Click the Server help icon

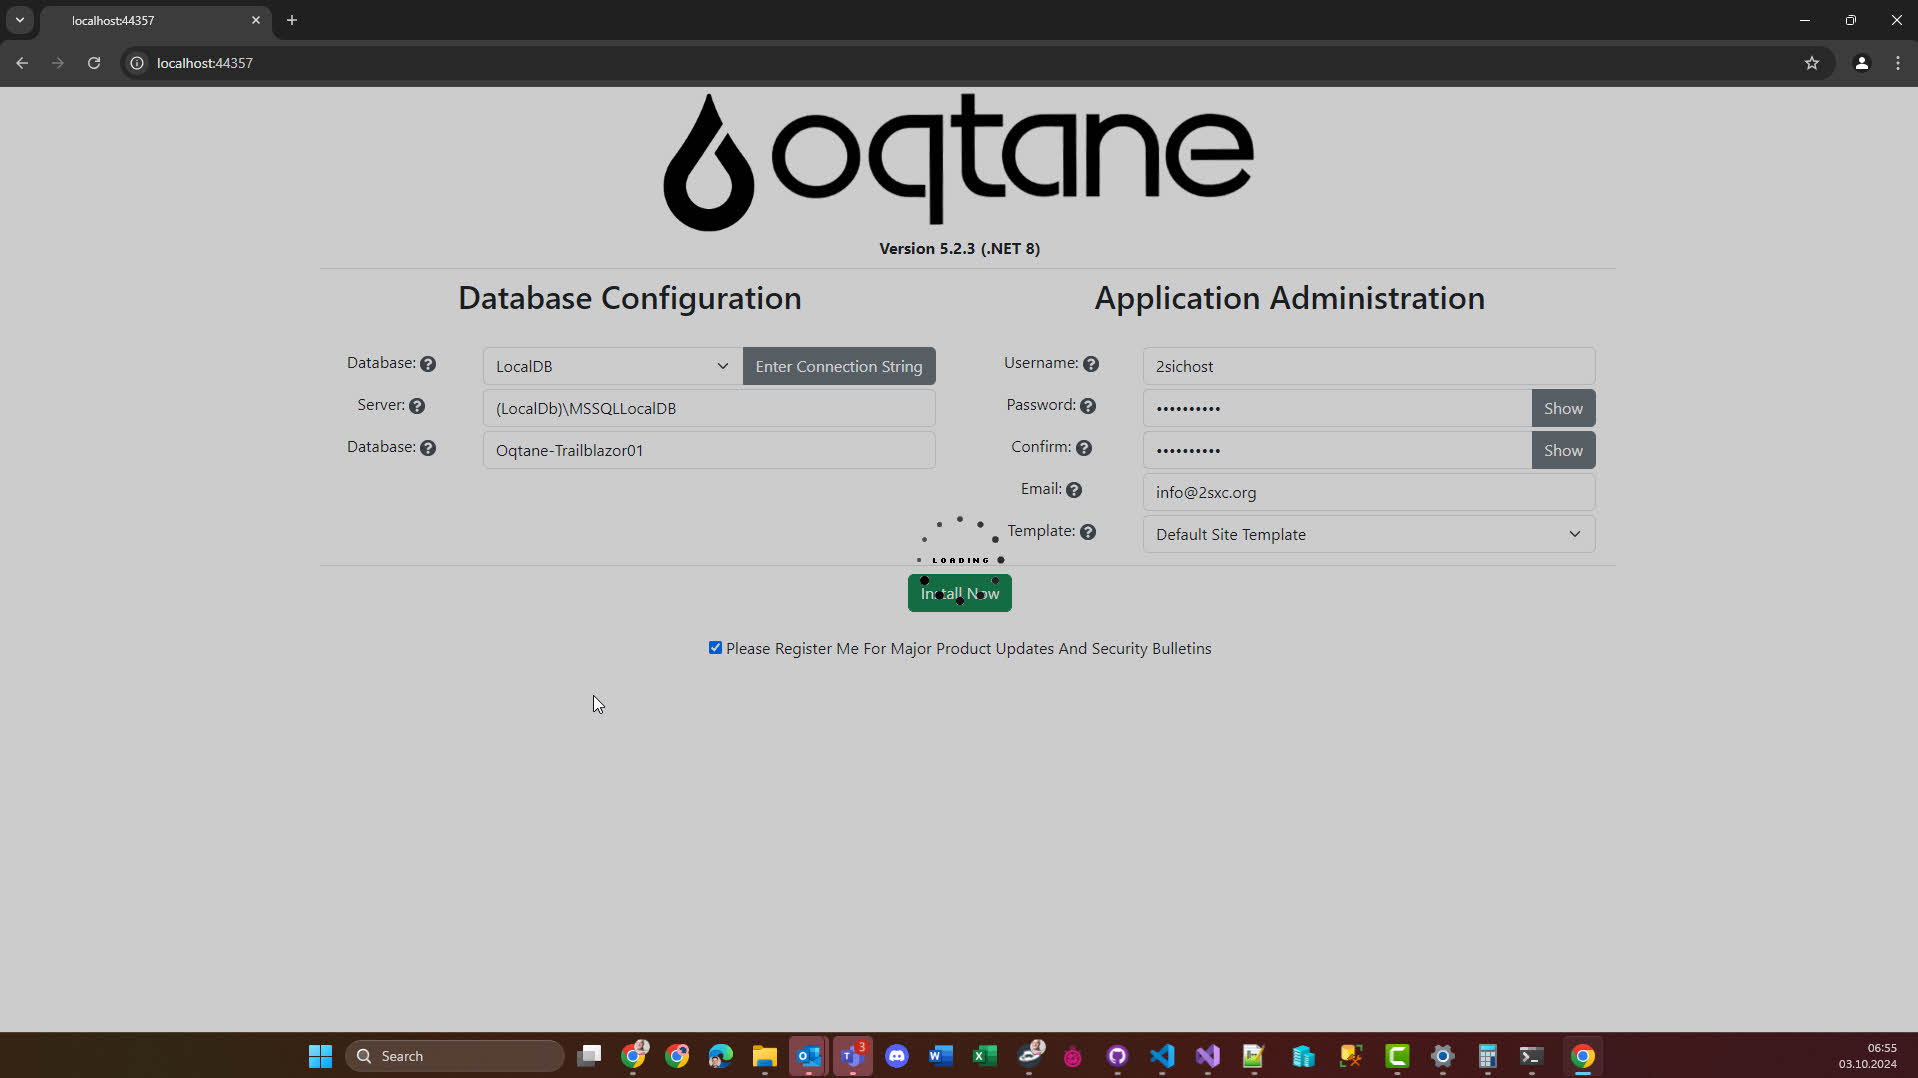click(x=417, y=406)
